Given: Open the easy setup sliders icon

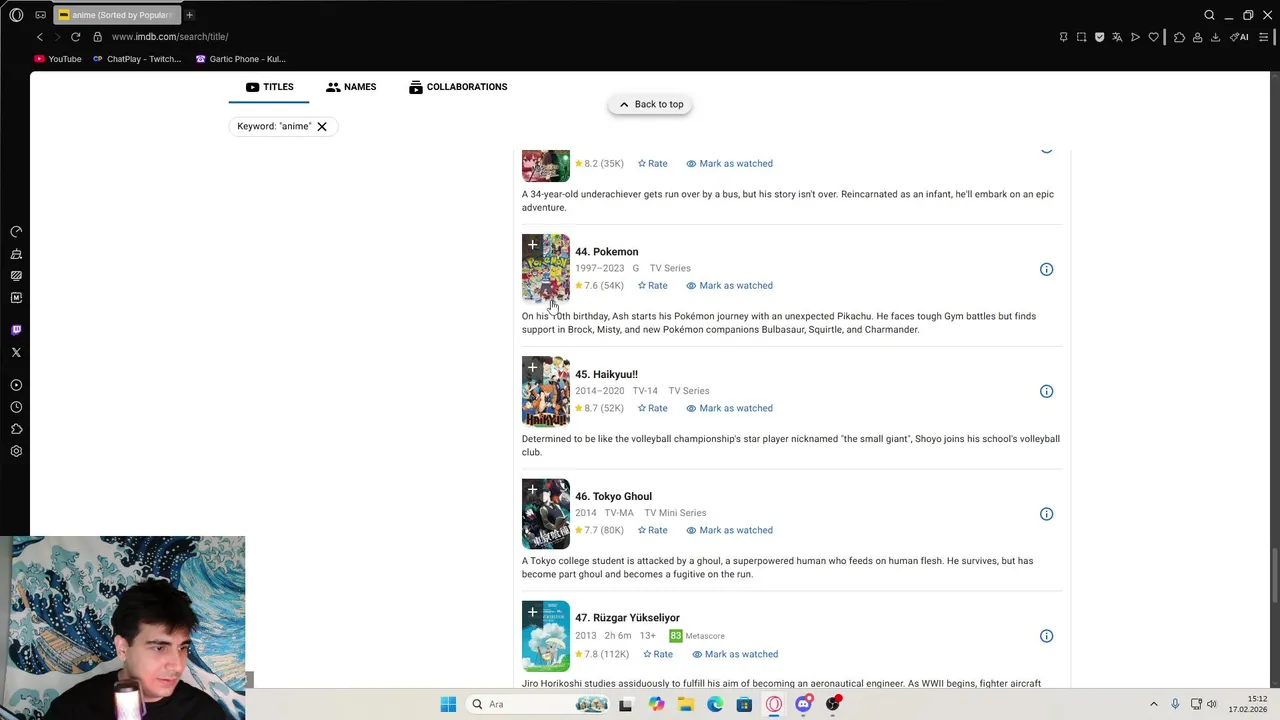Looking at the screenshot, I should click(x=1263, y=37).
